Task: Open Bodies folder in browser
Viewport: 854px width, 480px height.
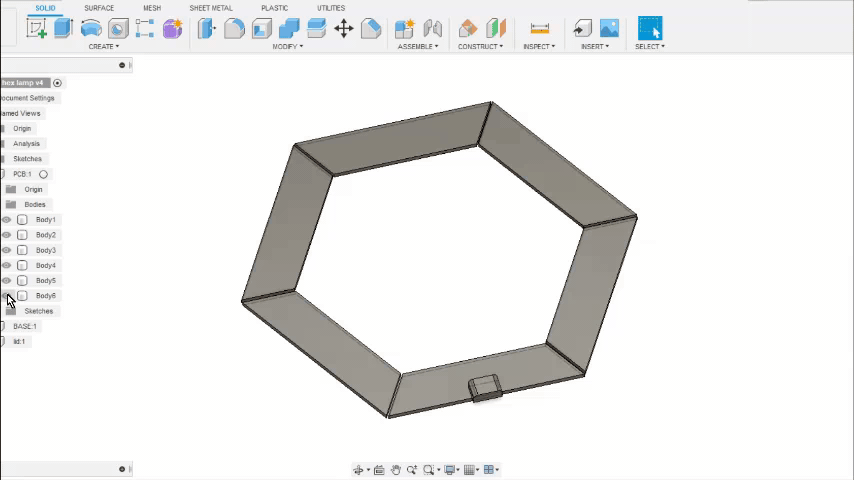Action: tap(35, 205)
